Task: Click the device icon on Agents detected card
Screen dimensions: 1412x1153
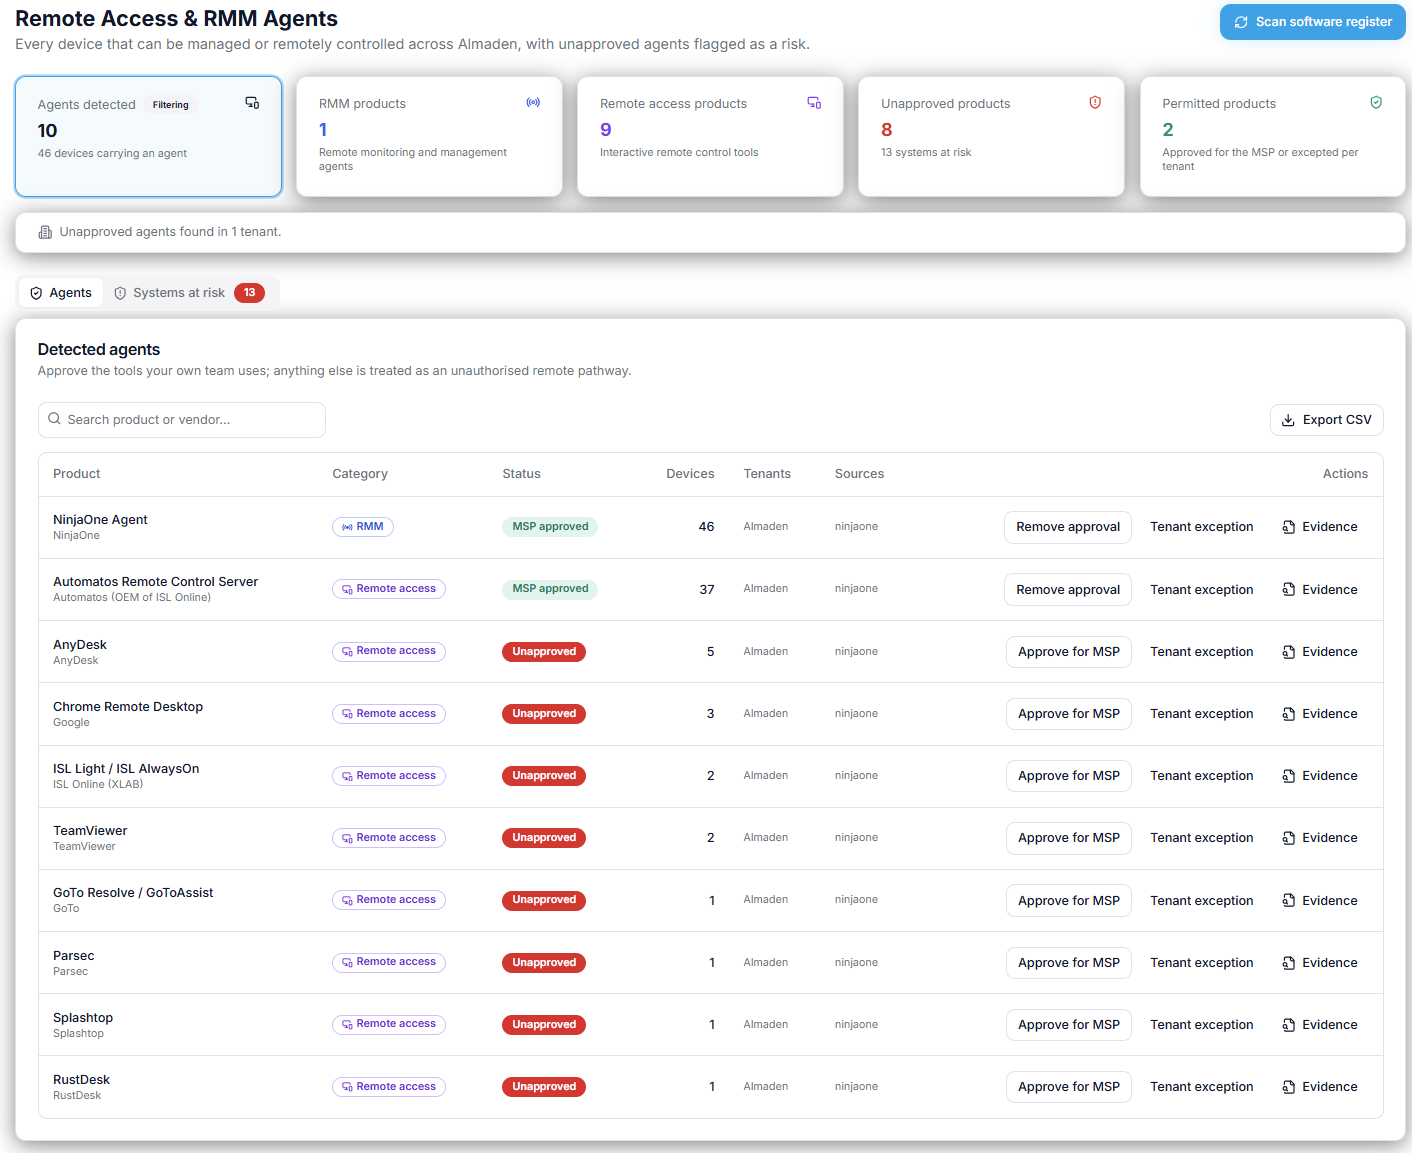Action: pyautogui.click(x=252, y=103)
